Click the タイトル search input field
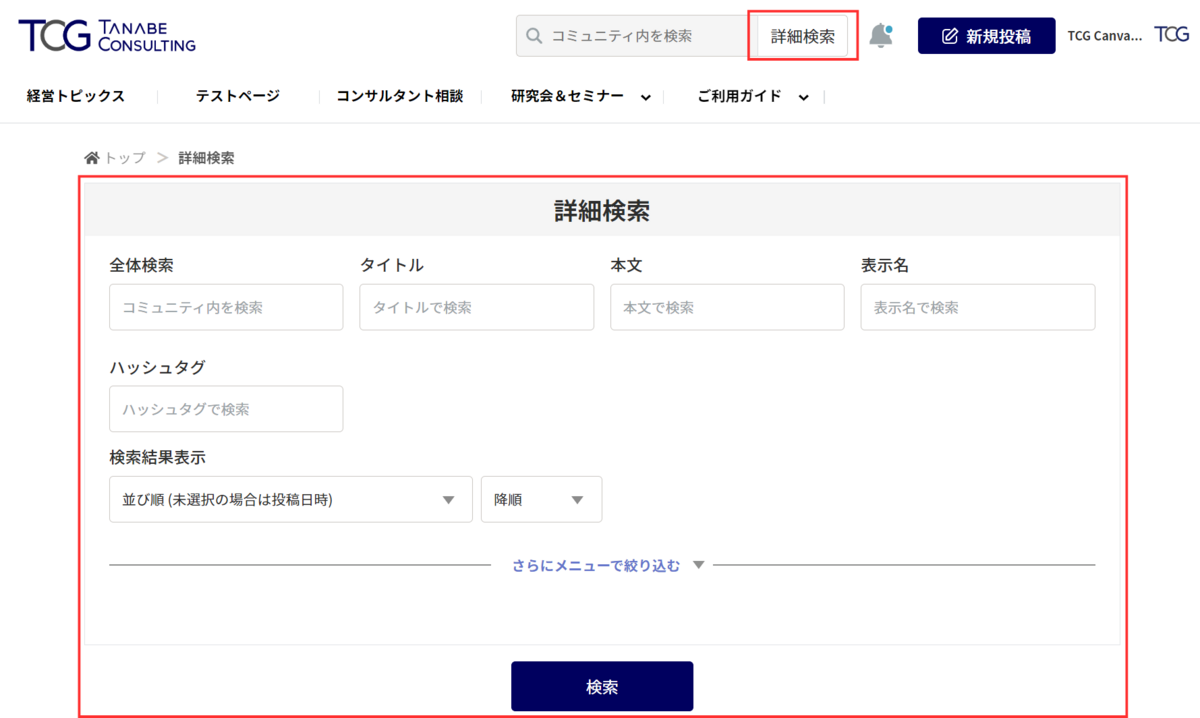 476,307
